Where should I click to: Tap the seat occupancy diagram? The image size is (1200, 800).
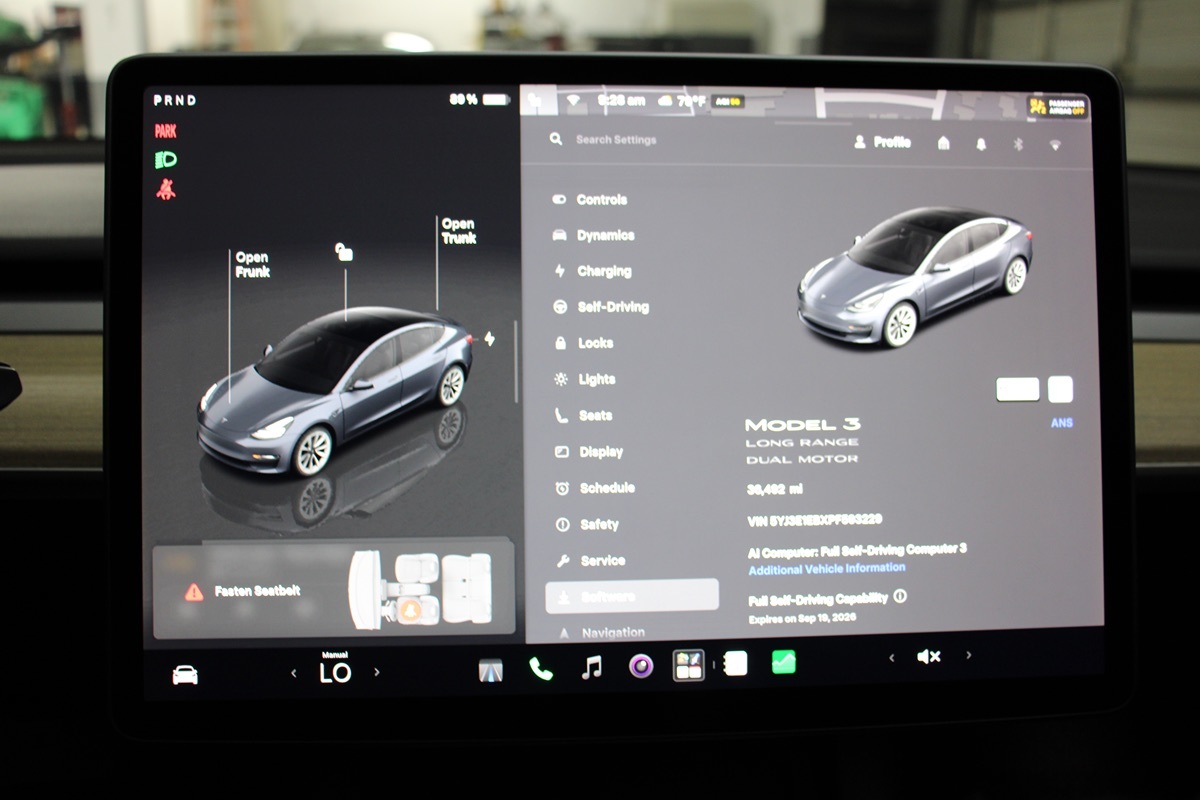click(x=423, y=589)
